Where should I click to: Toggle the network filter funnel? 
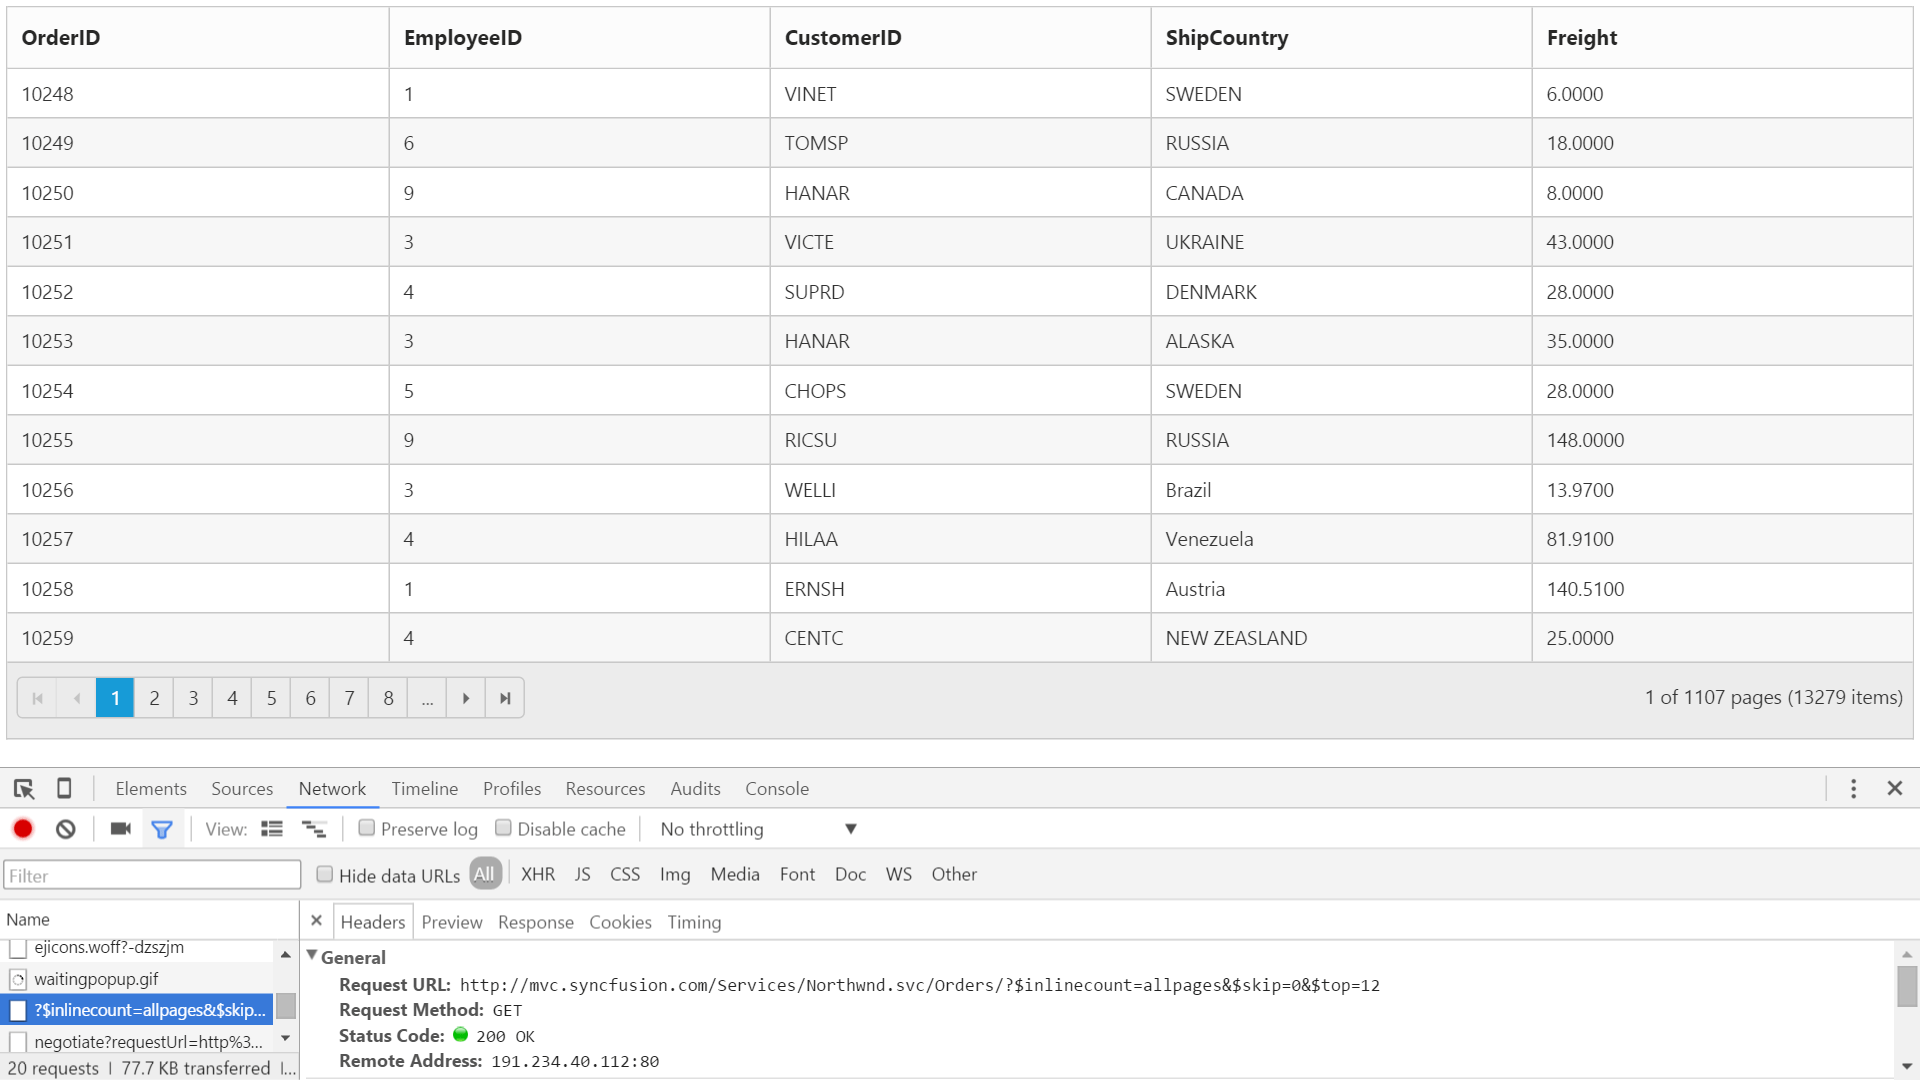tap(162, 829)
